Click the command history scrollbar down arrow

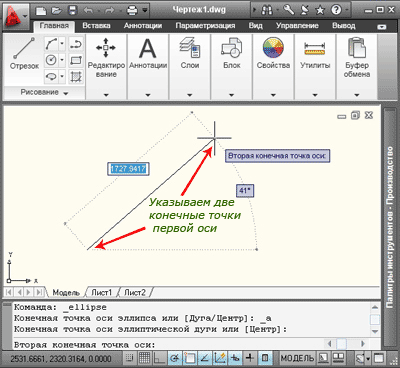375,331
